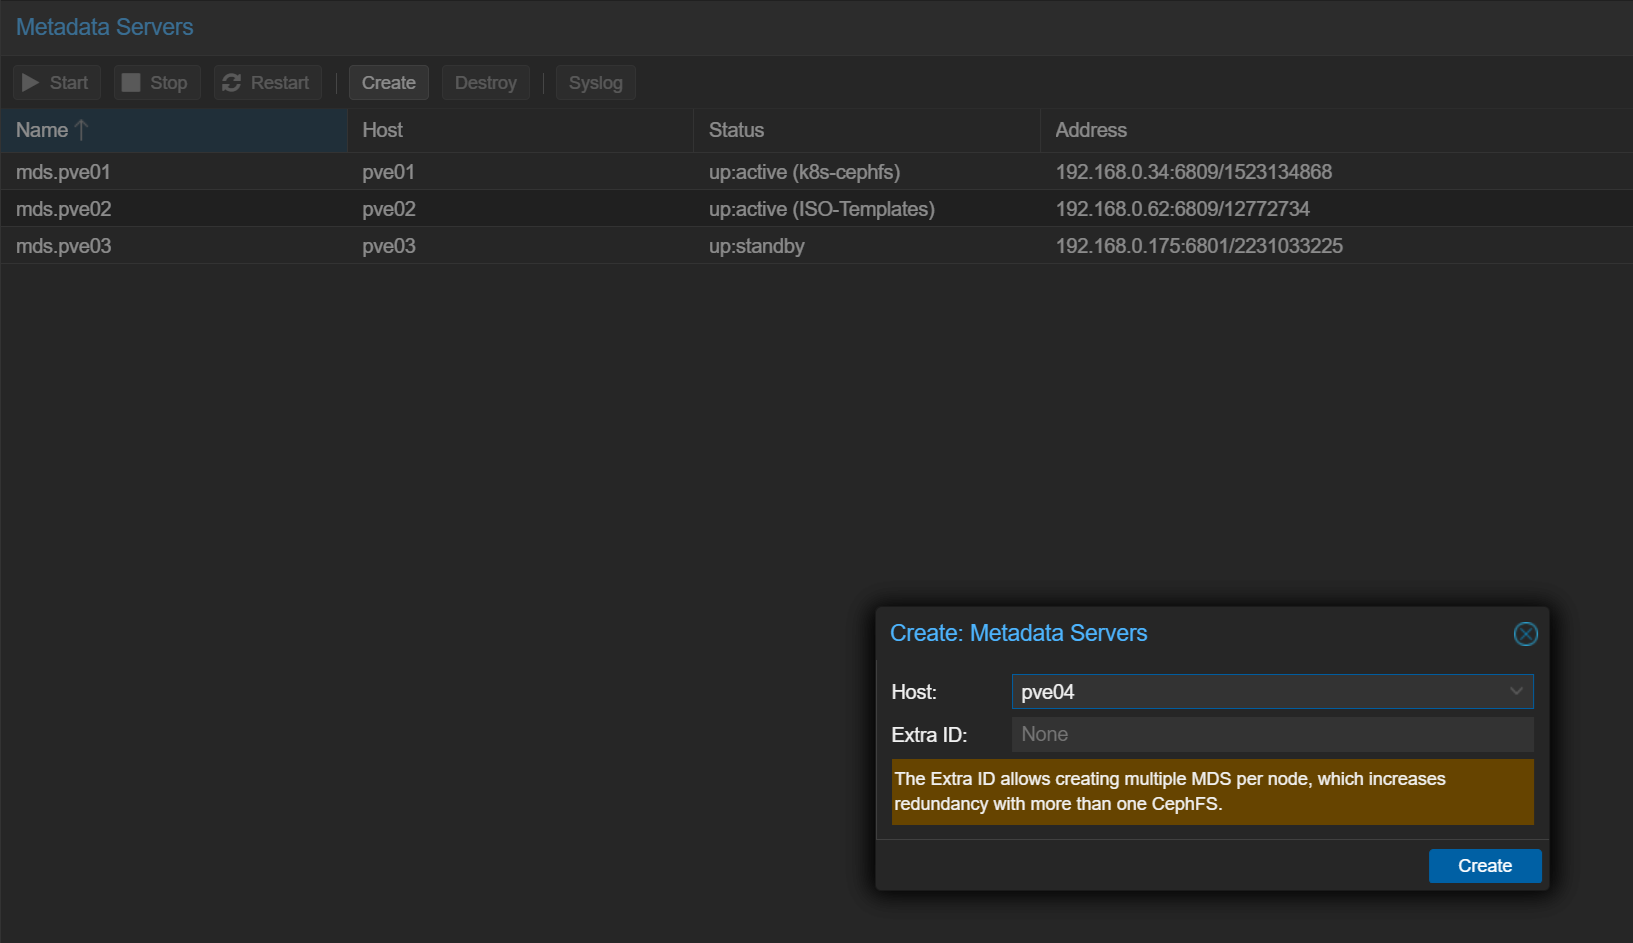Image resolution: width=1633 pixels, height=943 pixels.
Task: Click the blue Create button in dialog
Action: [x=1485, y=866]
